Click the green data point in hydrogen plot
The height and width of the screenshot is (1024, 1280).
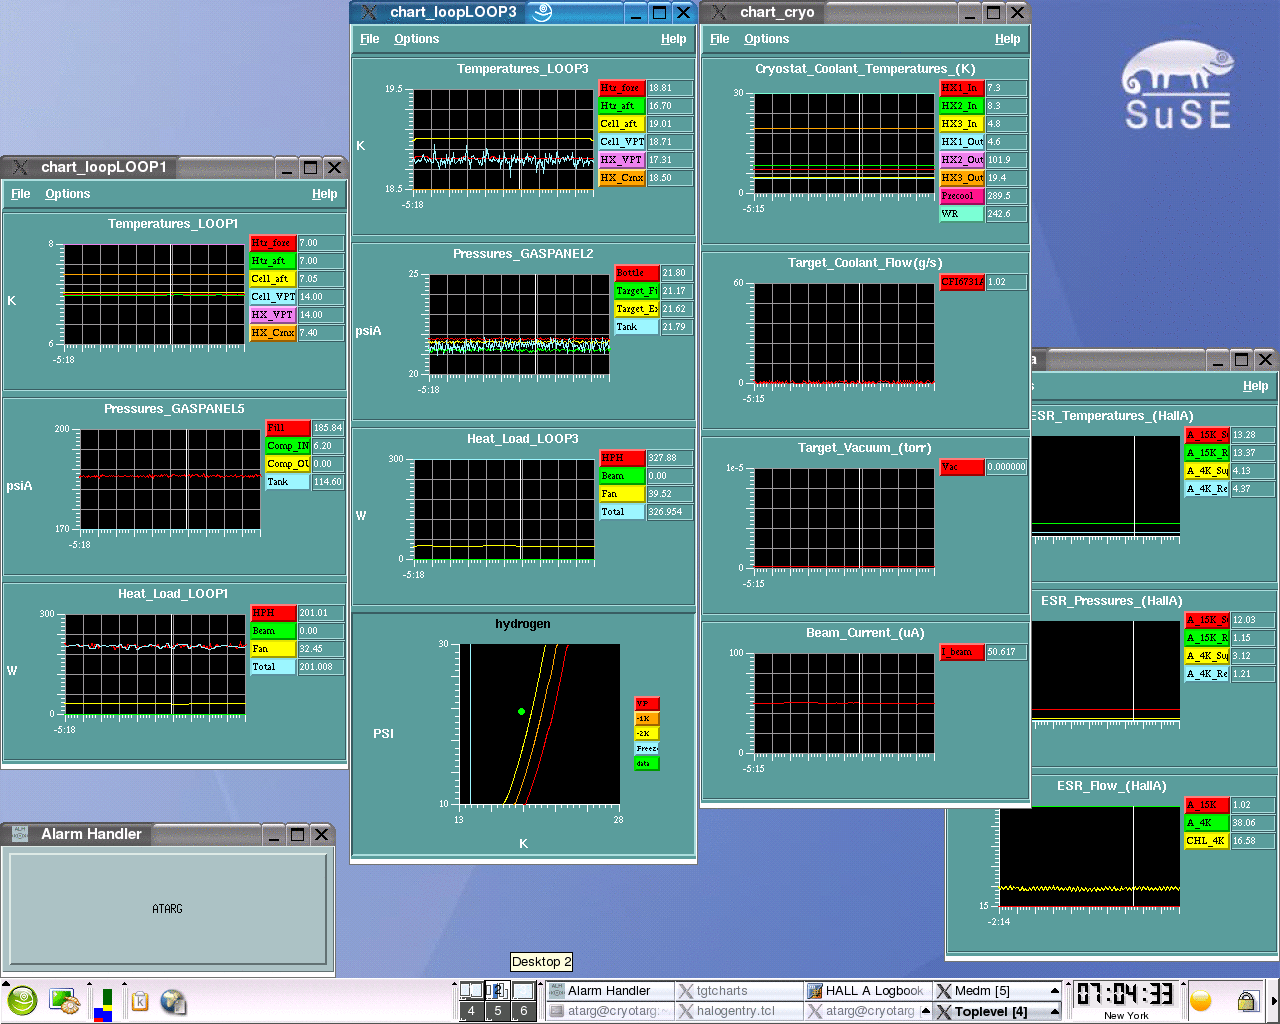click(522, 712)
